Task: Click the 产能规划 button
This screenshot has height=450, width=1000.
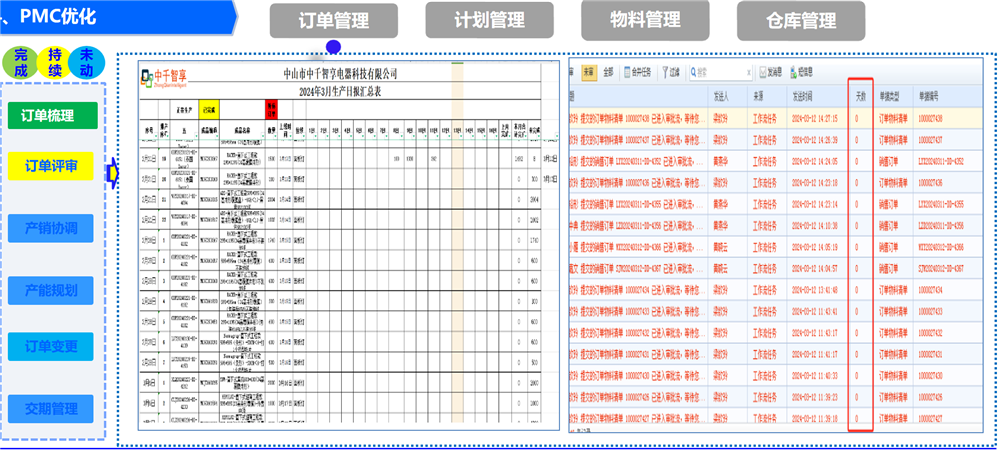Action: coord(51,291)
